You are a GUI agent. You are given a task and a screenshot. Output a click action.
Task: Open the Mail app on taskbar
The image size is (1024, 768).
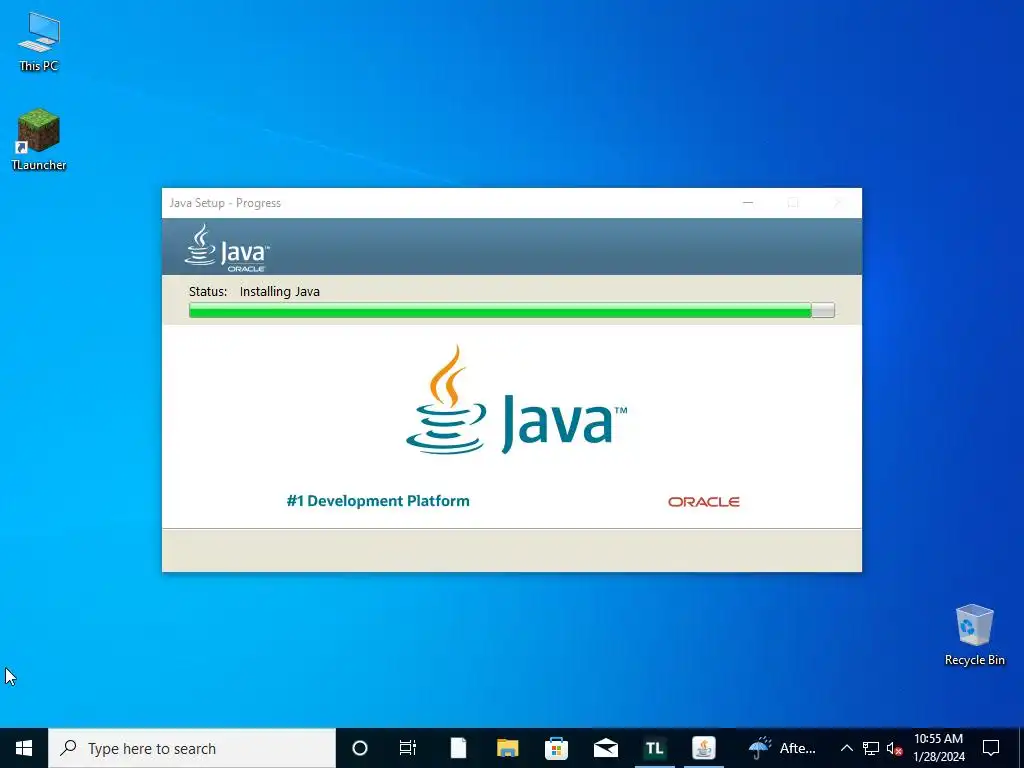(605, 748)
